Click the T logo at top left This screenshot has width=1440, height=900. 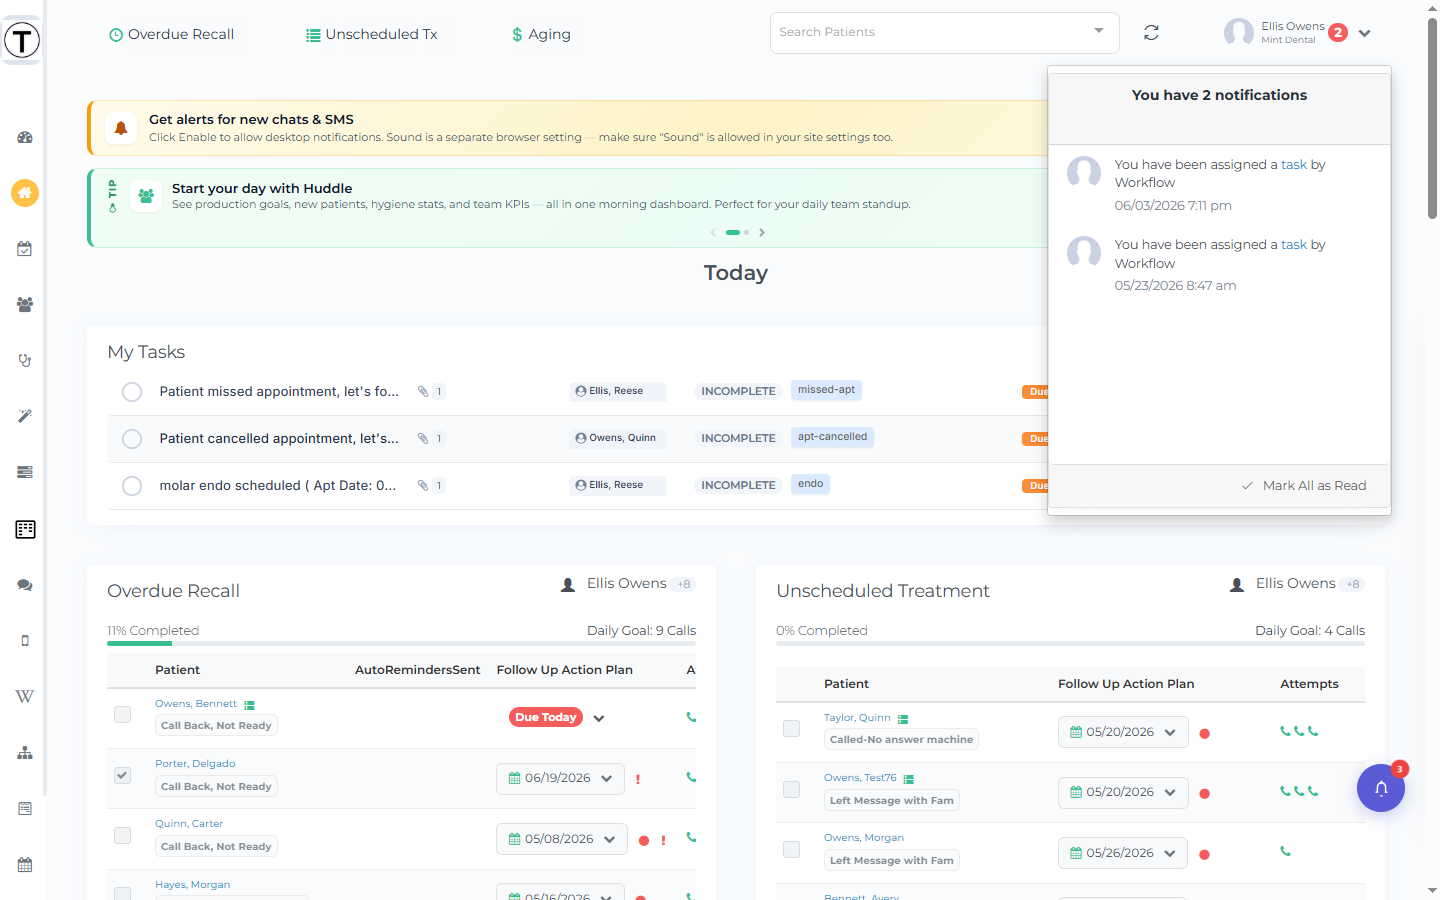tap(22, 40)
